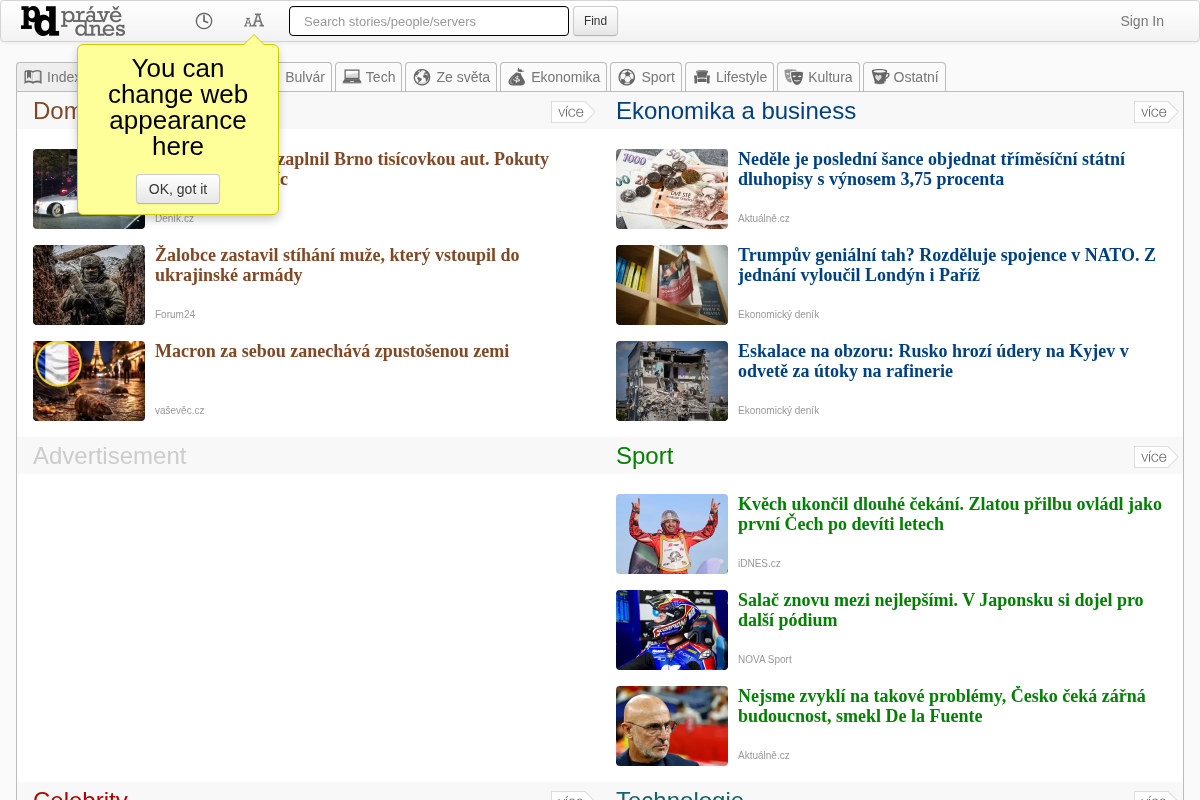Open the 'Trumpův geniální tah?' headline
Viewport: 1200px width, 800px height.
click(947, 265)
